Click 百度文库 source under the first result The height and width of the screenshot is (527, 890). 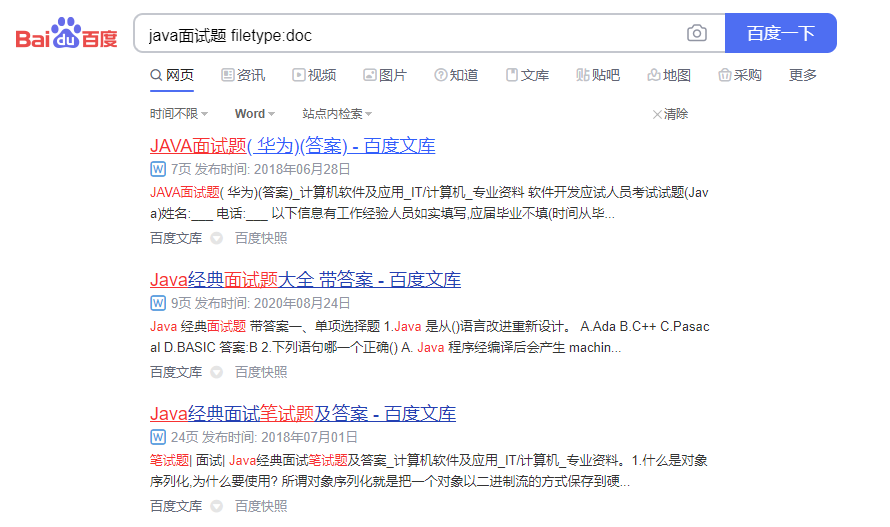pos(176,239)
